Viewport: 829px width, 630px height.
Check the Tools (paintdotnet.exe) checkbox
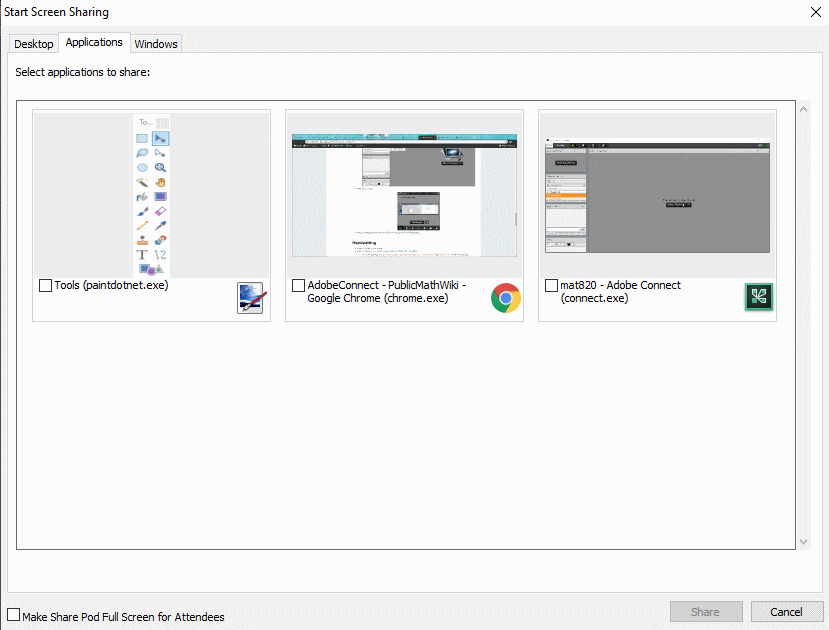coord(45,285)
